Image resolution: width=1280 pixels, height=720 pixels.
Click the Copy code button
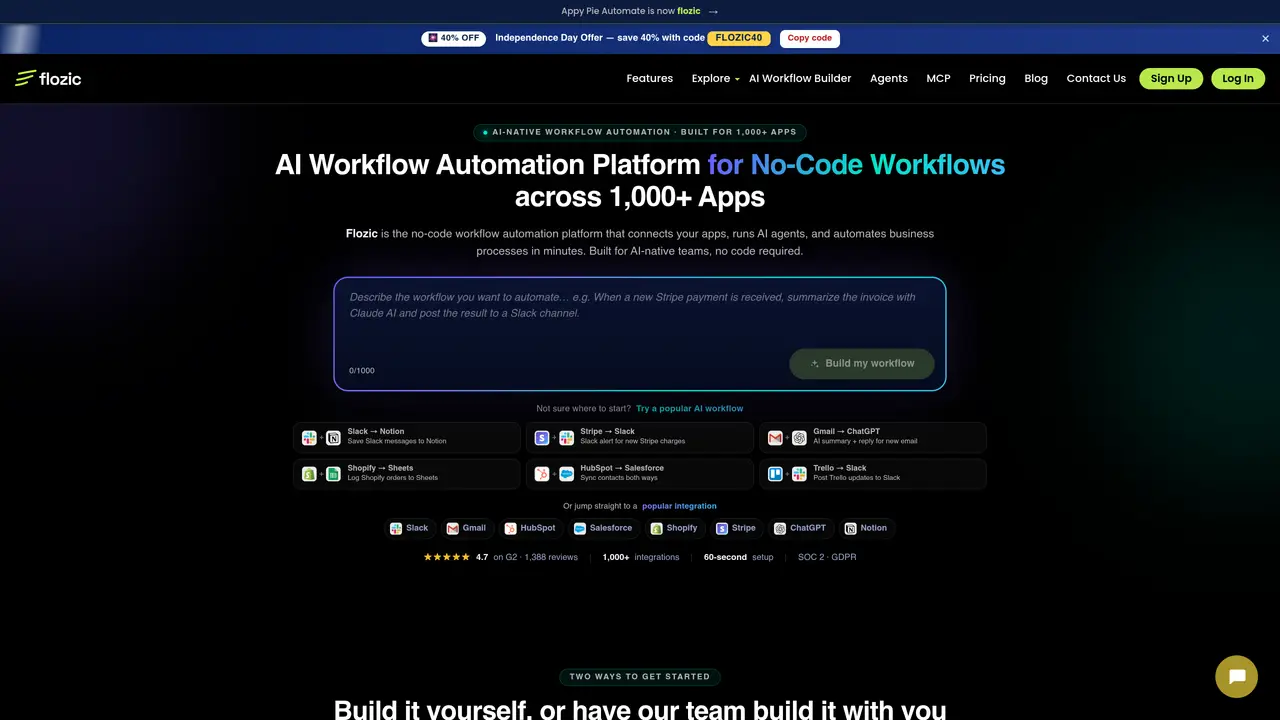[x=810, y=38]
